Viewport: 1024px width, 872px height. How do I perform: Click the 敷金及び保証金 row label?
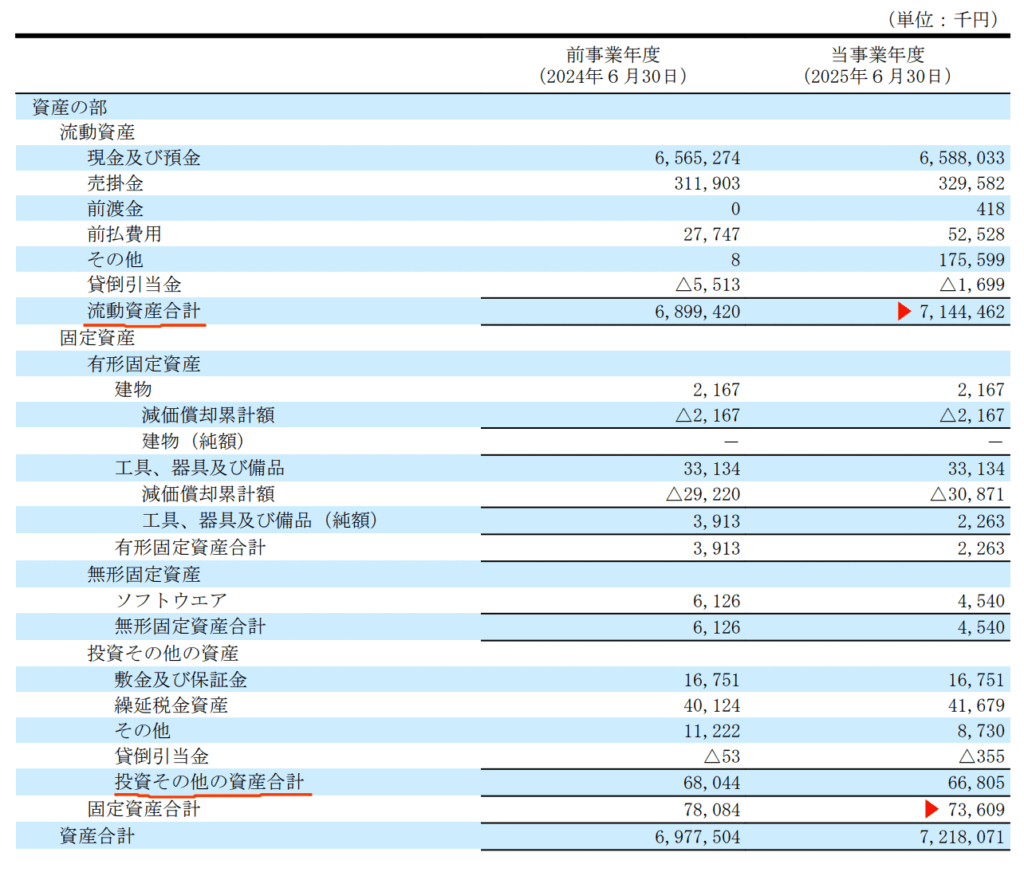181,680
